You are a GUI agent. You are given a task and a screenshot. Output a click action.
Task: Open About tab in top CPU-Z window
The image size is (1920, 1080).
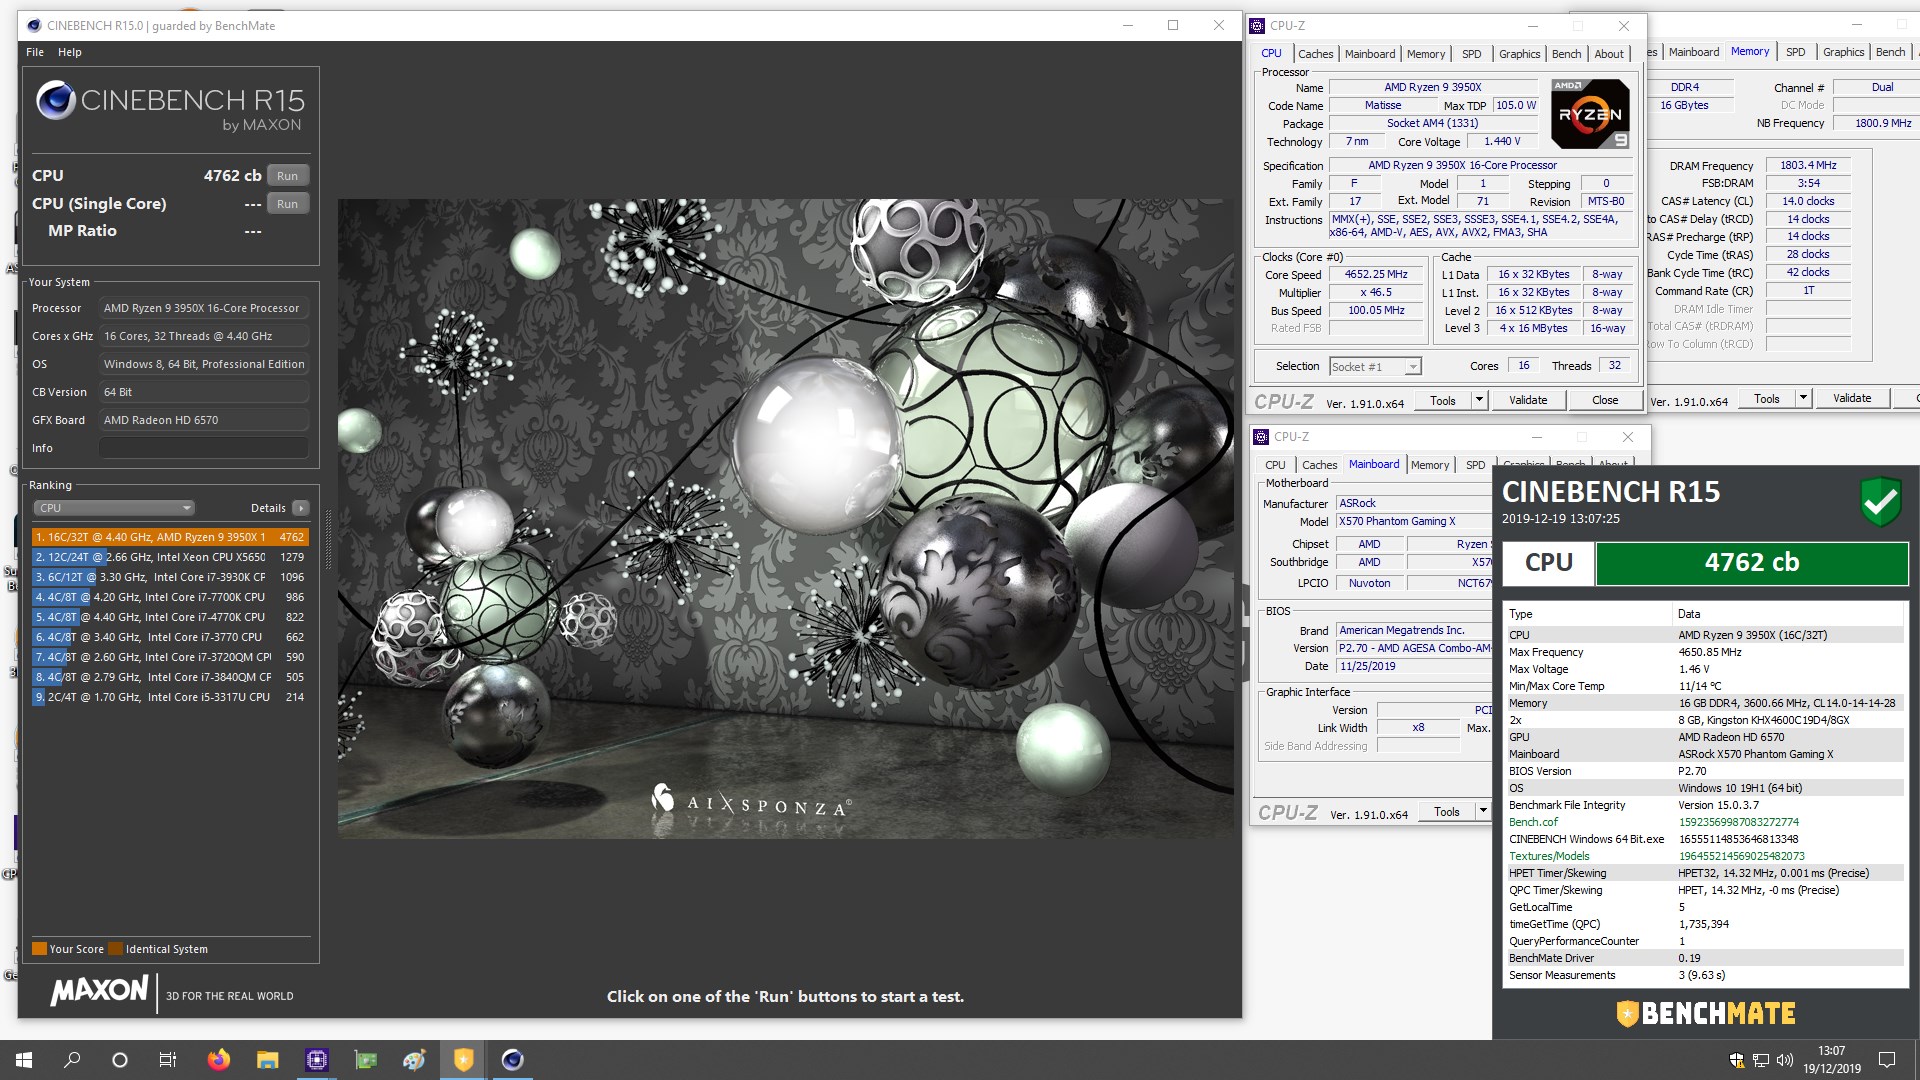[x=1609, y=54]
